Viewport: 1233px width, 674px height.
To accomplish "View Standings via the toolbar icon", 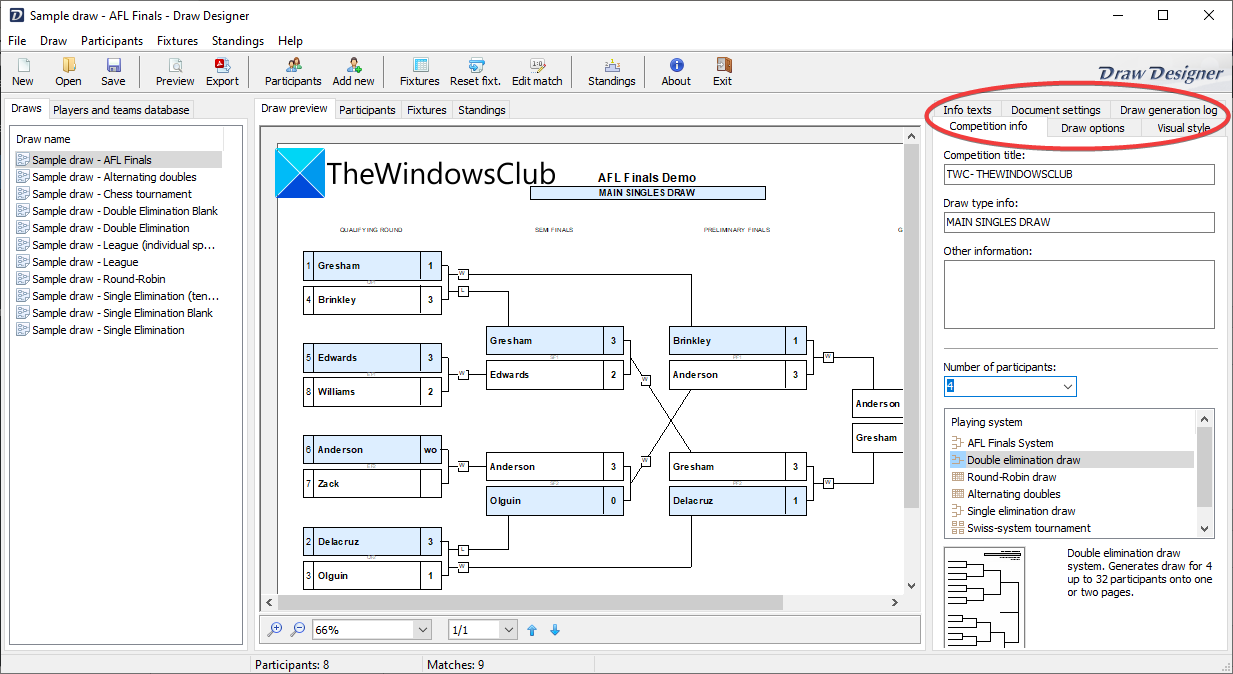I will click(610, 71).
